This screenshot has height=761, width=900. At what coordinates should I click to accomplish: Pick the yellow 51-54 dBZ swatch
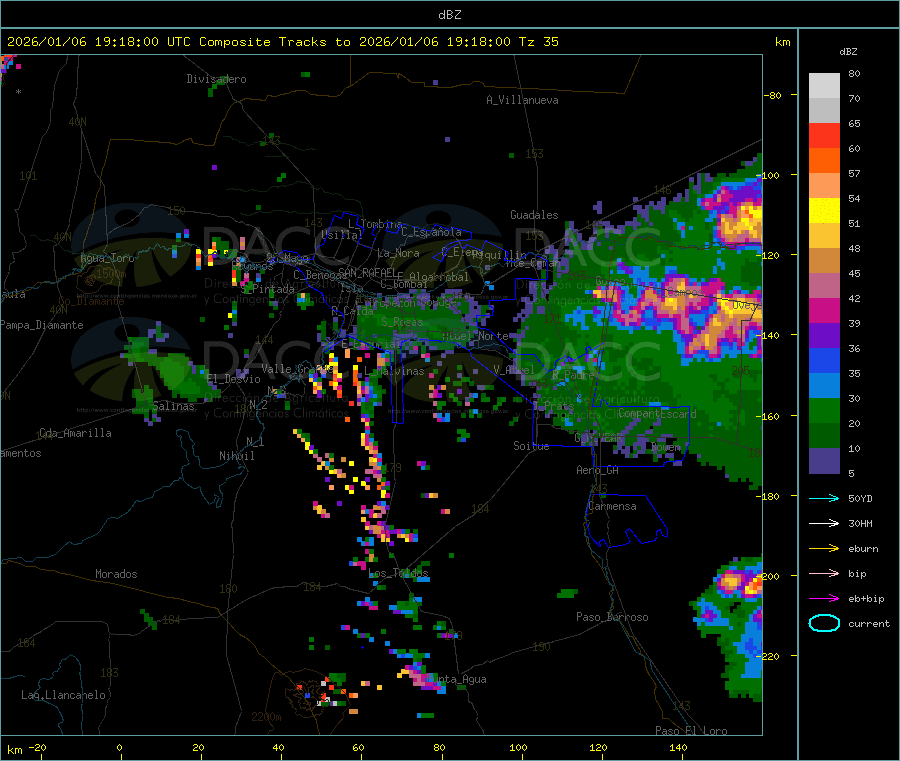click(824, 211)
